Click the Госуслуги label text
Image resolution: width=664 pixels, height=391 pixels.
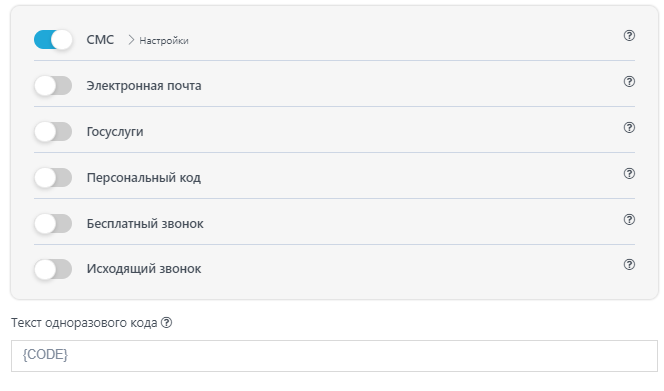115,132
